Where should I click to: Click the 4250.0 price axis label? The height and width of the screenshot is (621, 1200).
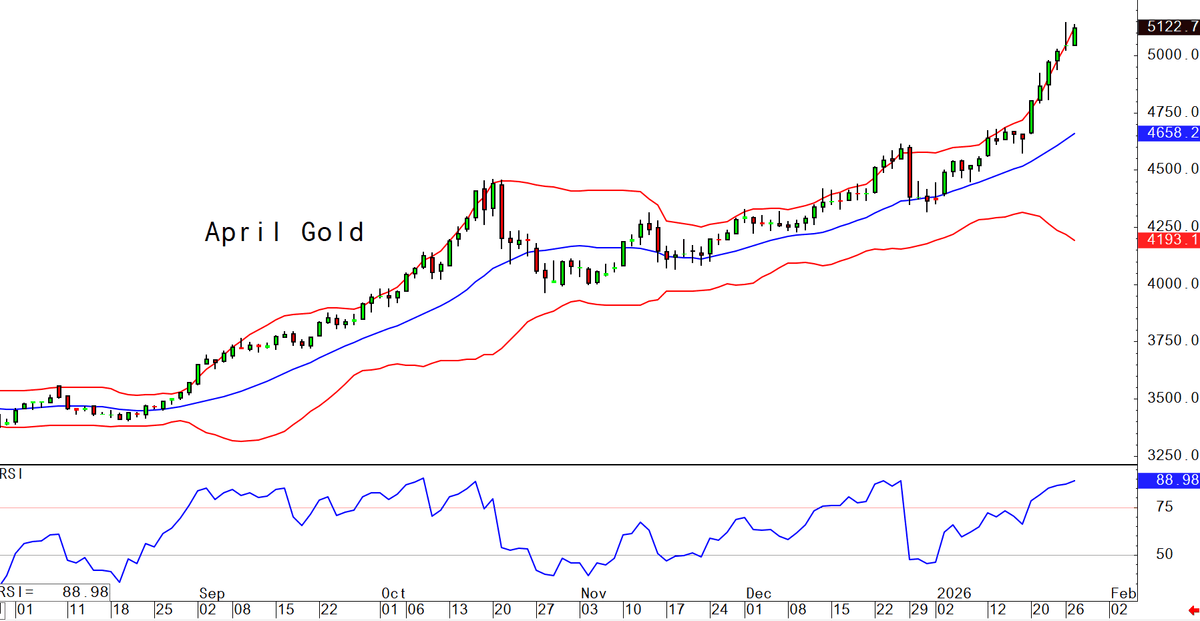[x=1172, y=226]
